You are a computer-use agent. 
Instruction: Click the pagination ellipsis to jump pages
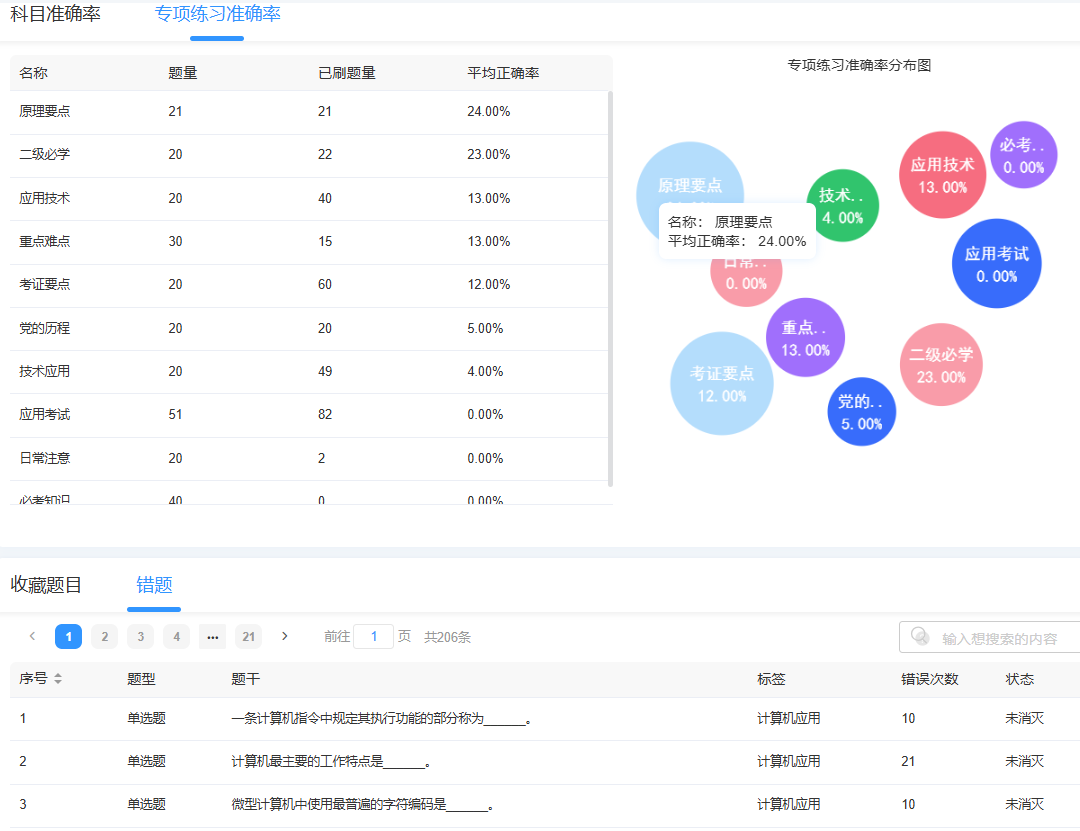(212, 636)
